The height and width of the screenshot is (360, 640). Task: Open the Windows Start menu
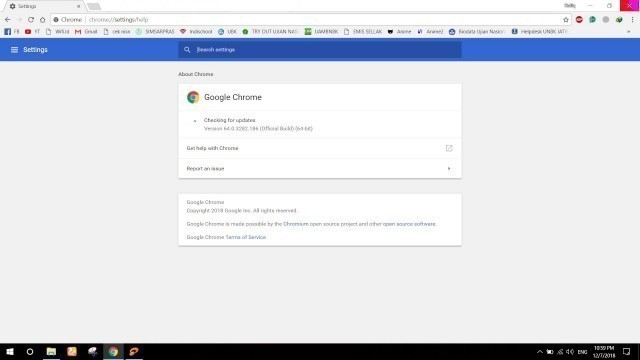[x=9, y=351]
